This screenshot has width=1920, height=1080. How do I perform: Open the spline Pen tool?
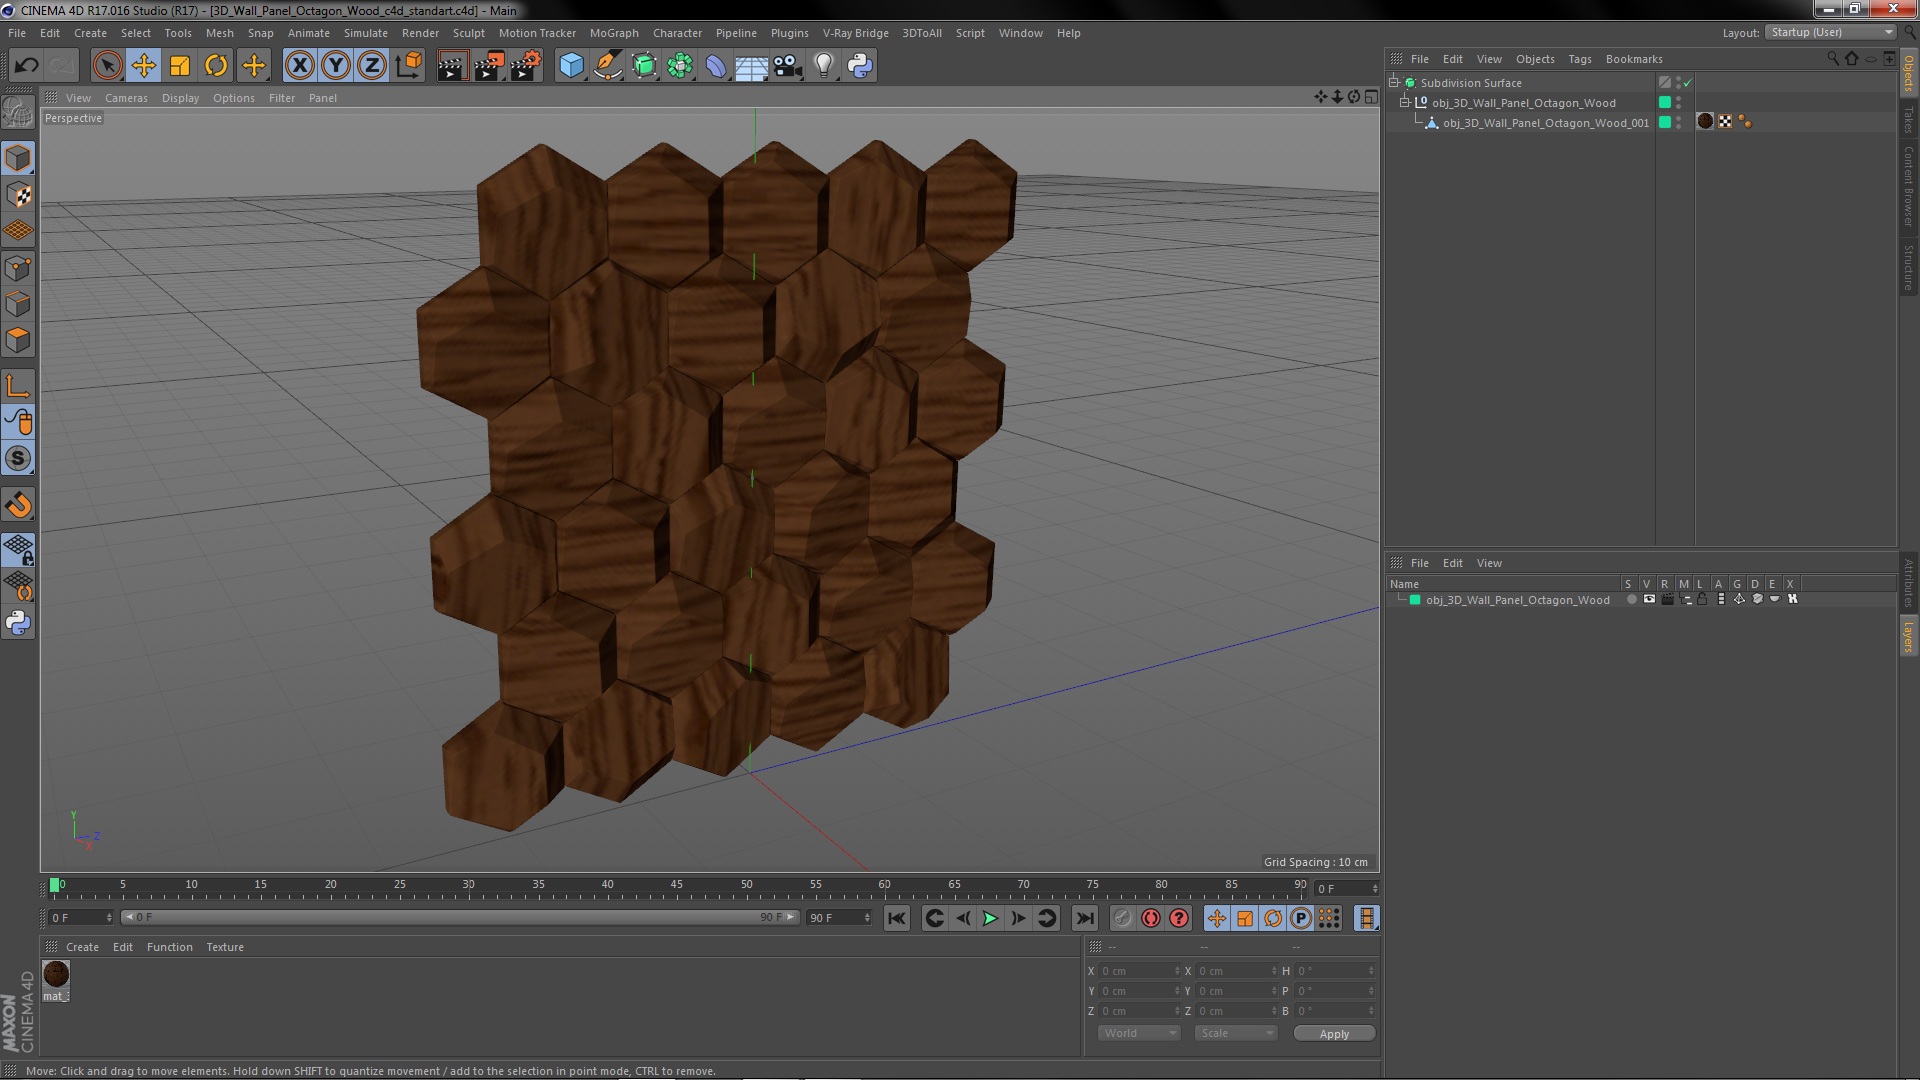(x=607, y=66)
